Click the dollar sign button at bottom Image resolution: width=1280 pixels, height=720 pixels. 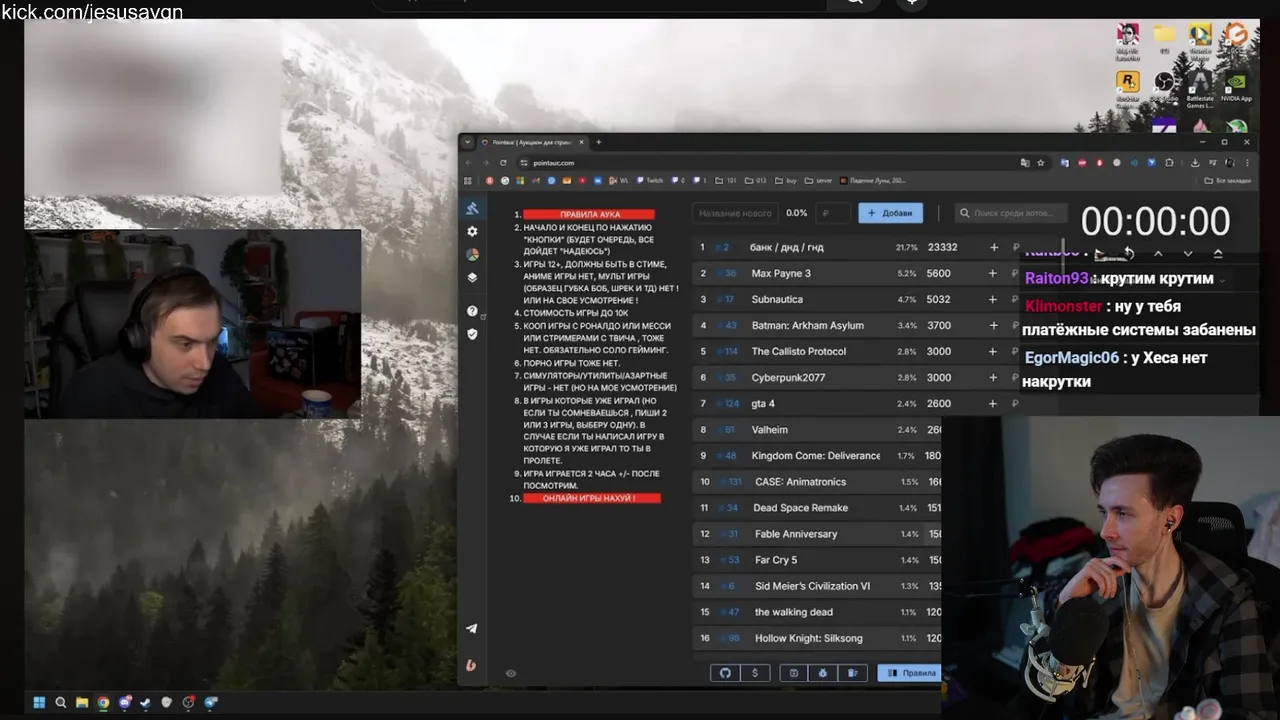click(x=754, y=673)
